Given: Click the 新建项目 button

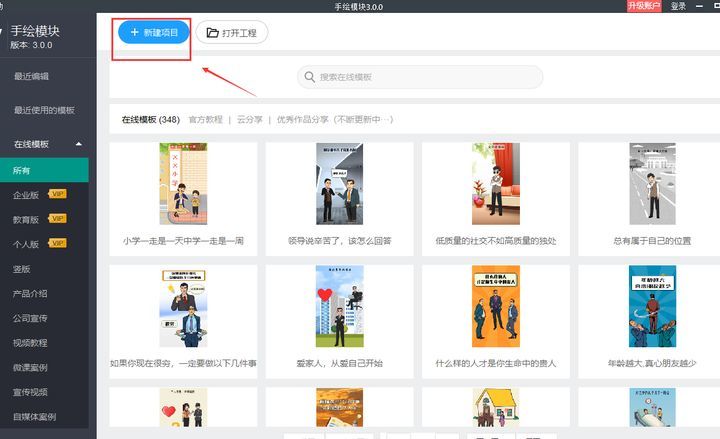Looking at the screenshot, I should pos(154,32).
